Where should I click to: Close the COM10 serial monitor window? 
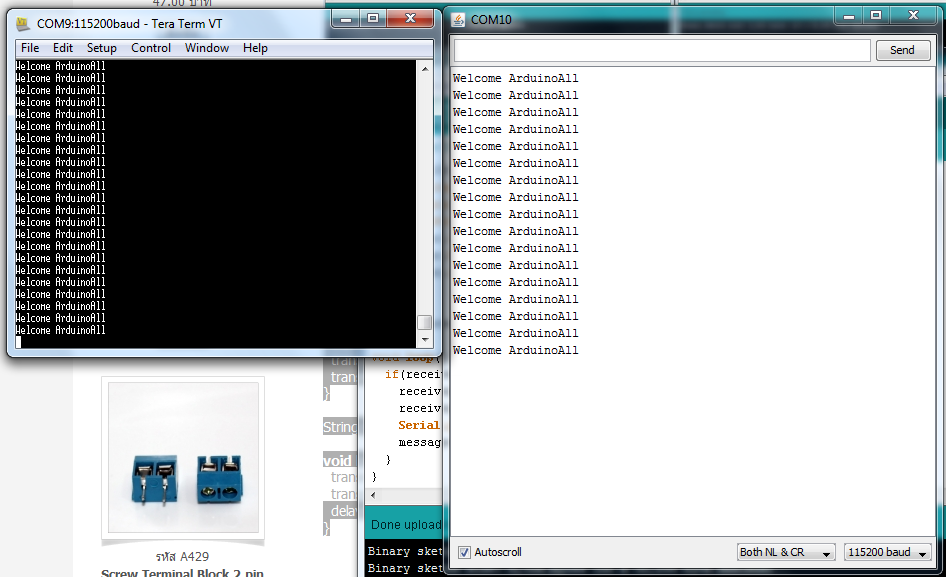pos(913,16)
